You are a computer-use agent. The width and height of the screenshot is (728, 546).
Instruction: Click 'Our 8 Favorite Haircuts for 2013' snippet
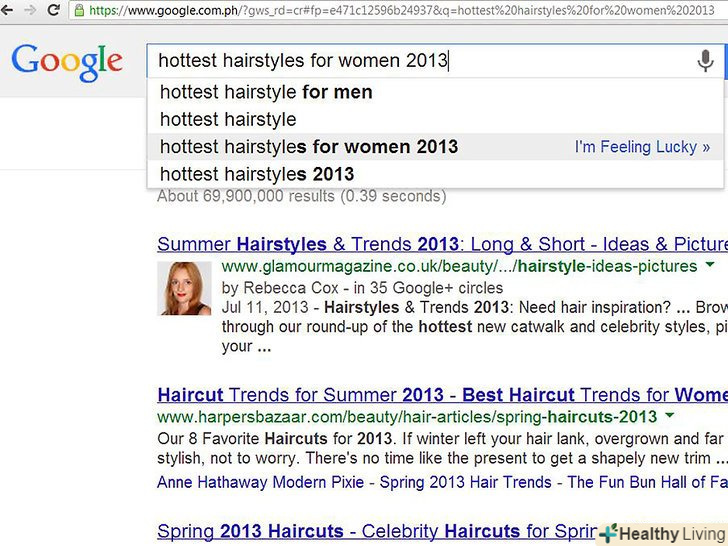pos(275,438)
